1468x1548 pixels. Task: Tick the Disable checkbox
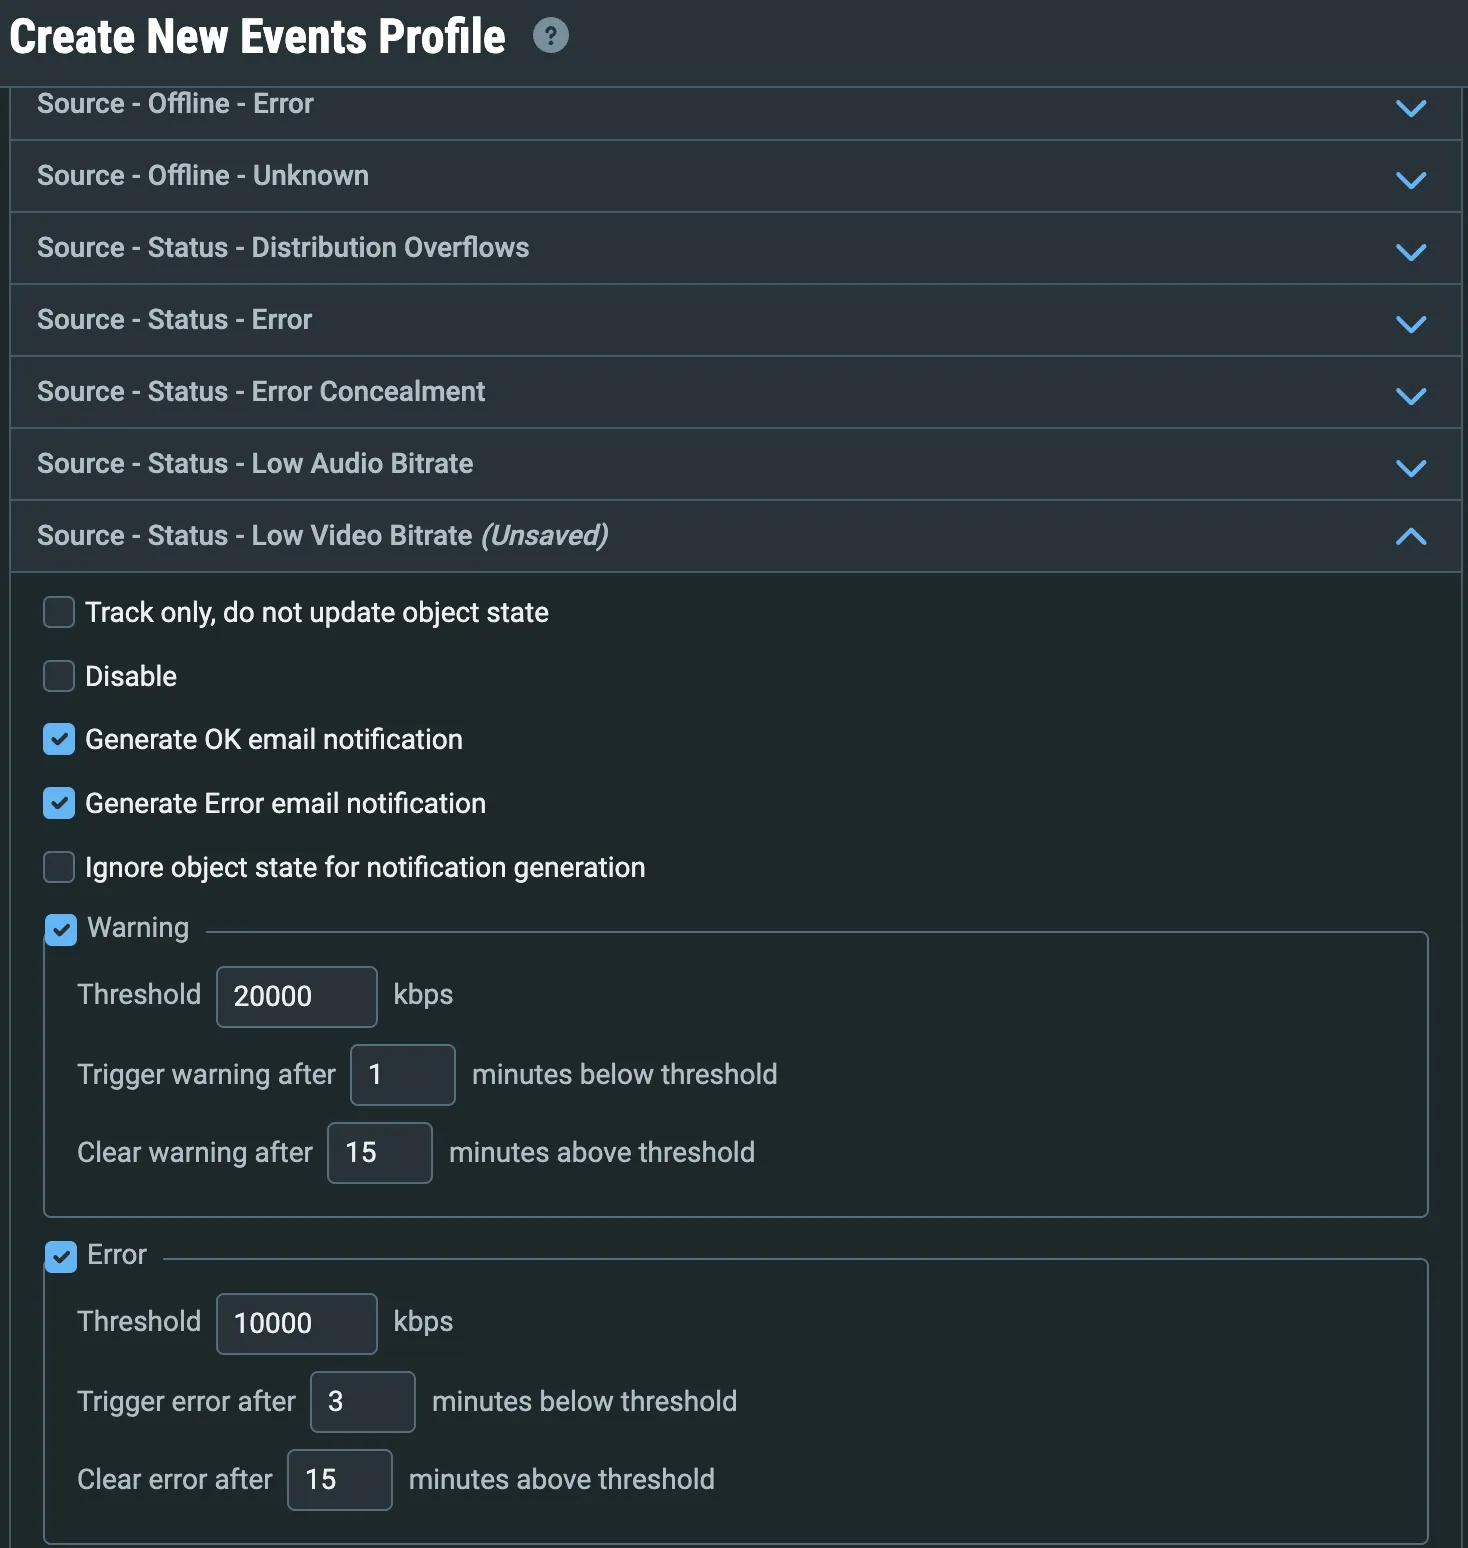point(59,676)
